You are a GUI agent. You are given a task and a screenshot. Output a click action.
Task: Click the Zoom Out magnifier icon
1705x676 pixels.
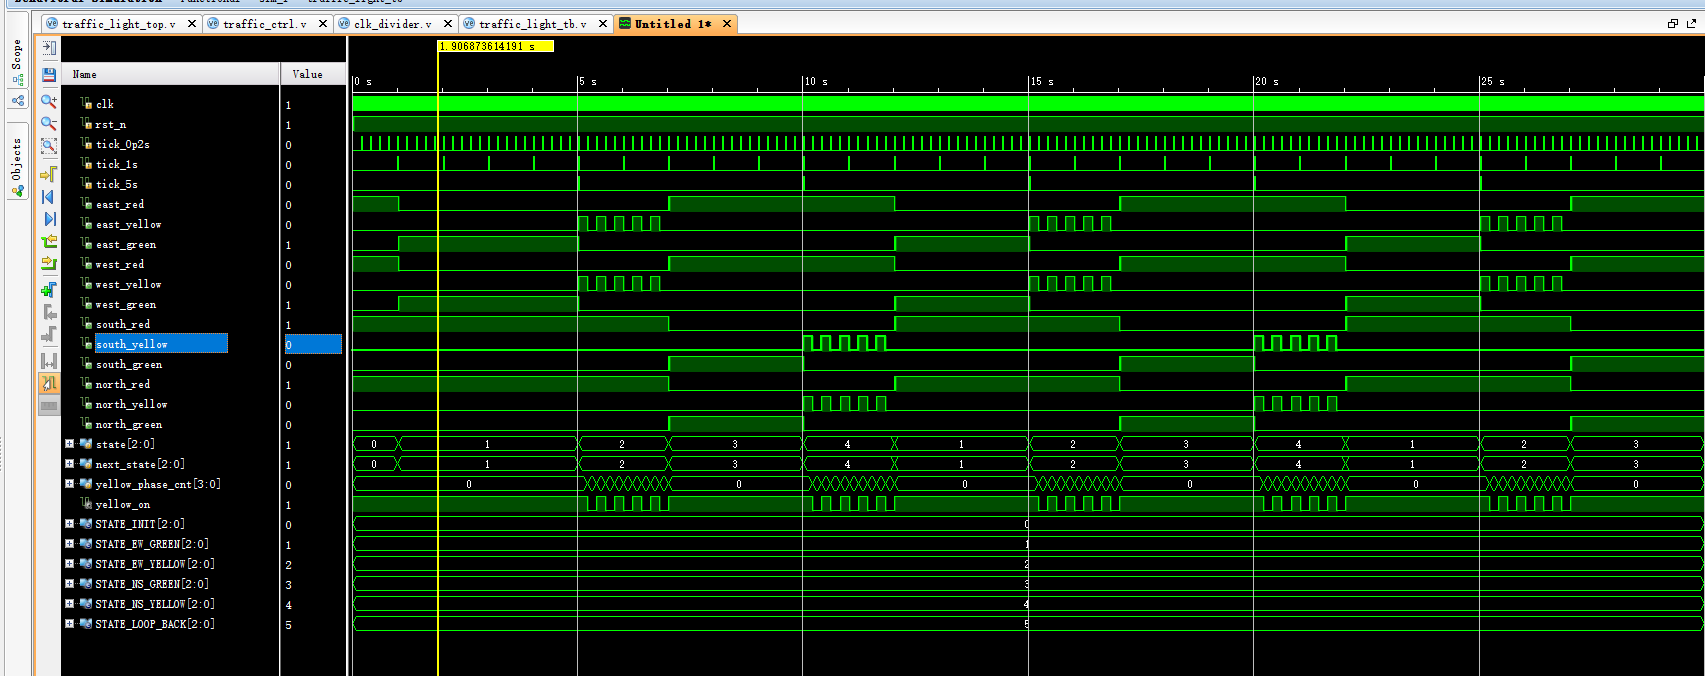coord(48,124)
